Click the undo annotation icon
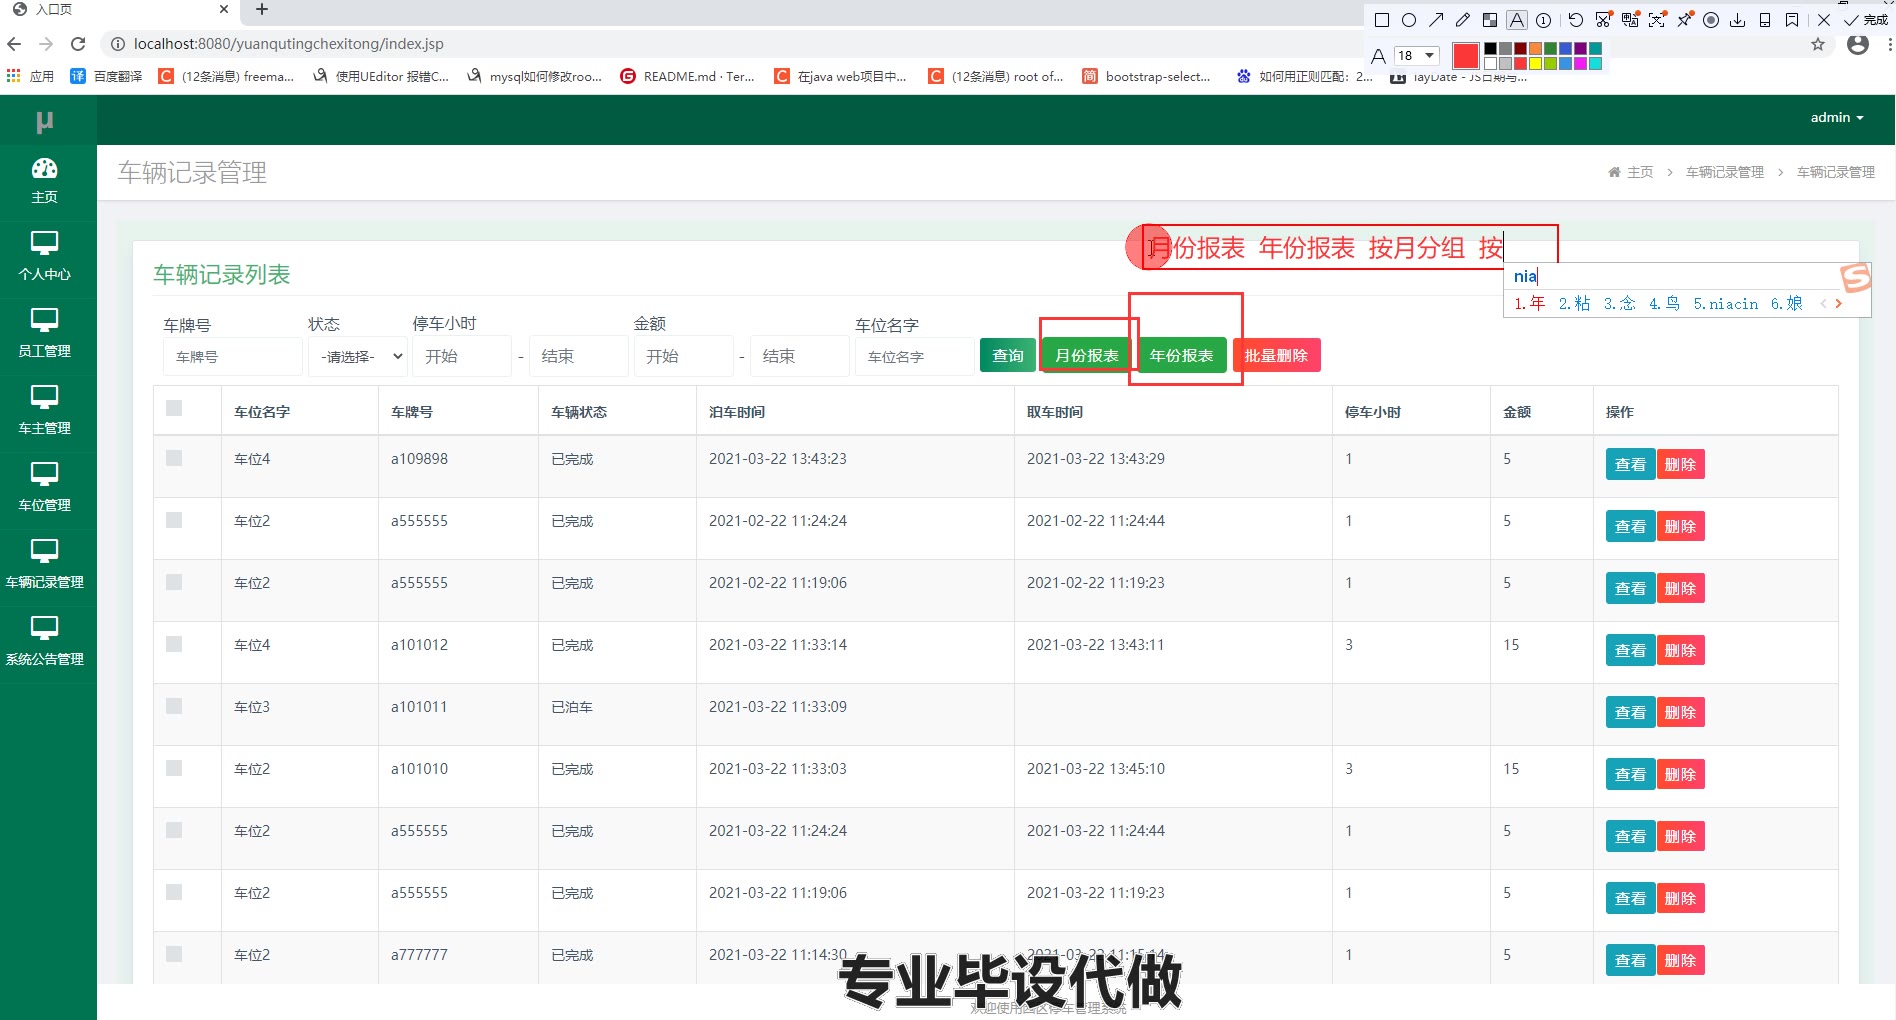Screen dimensions: 1896x1020 [1575, 20]
